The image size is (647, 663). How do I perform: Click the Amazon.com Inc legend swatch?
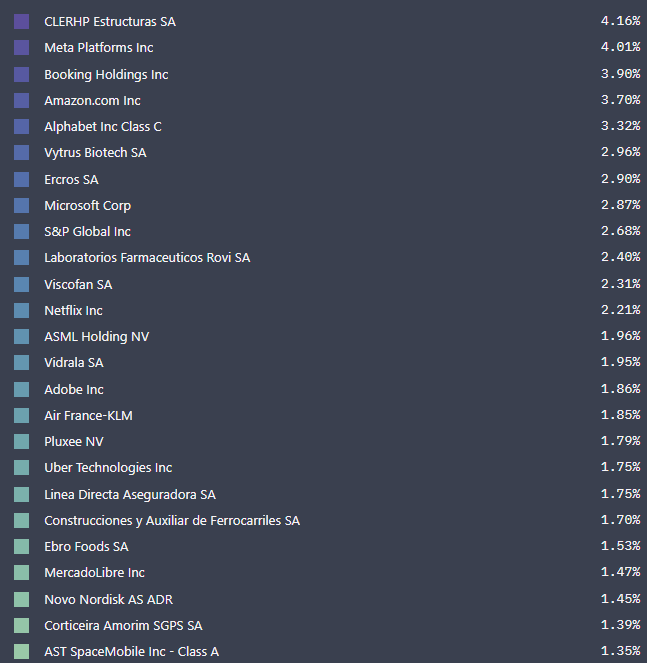click(22, 101)
